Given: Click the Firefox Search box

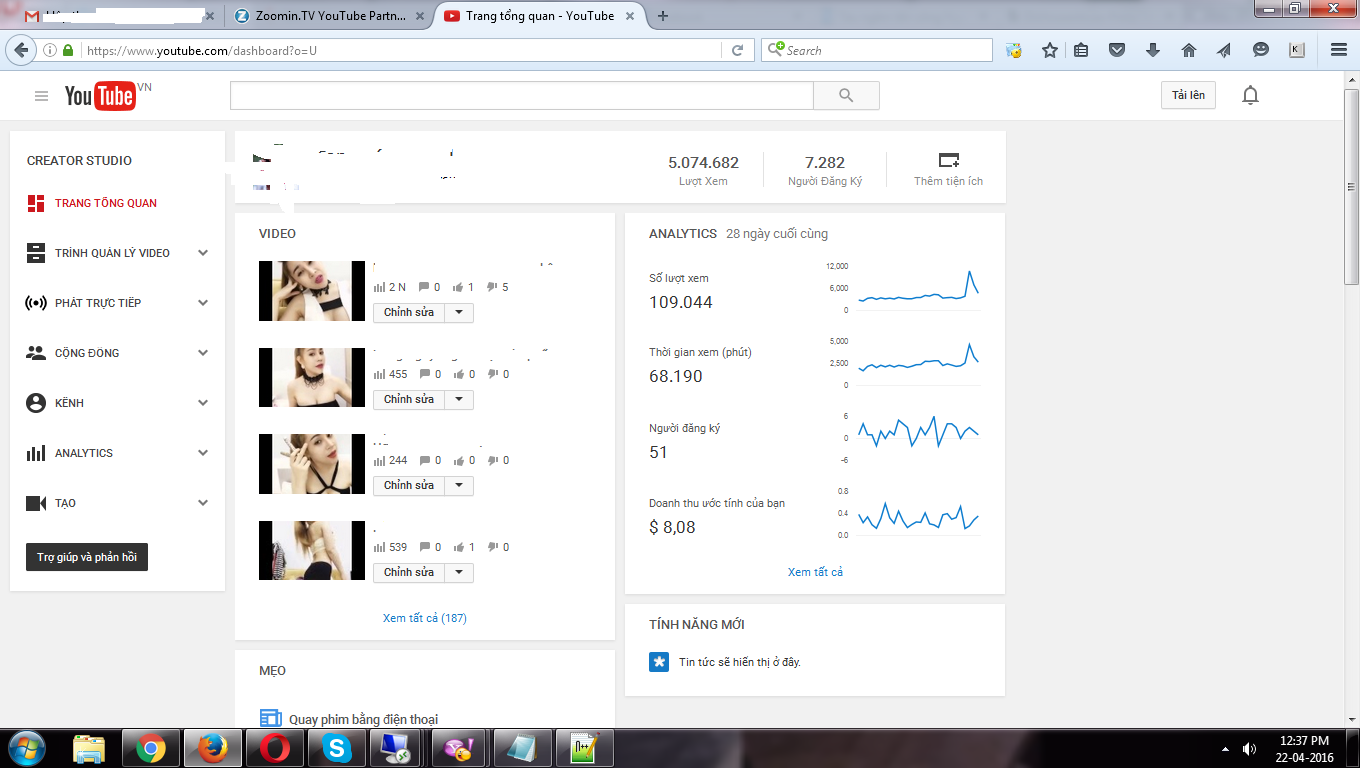Looking at the screenshot, I should 877,50.
